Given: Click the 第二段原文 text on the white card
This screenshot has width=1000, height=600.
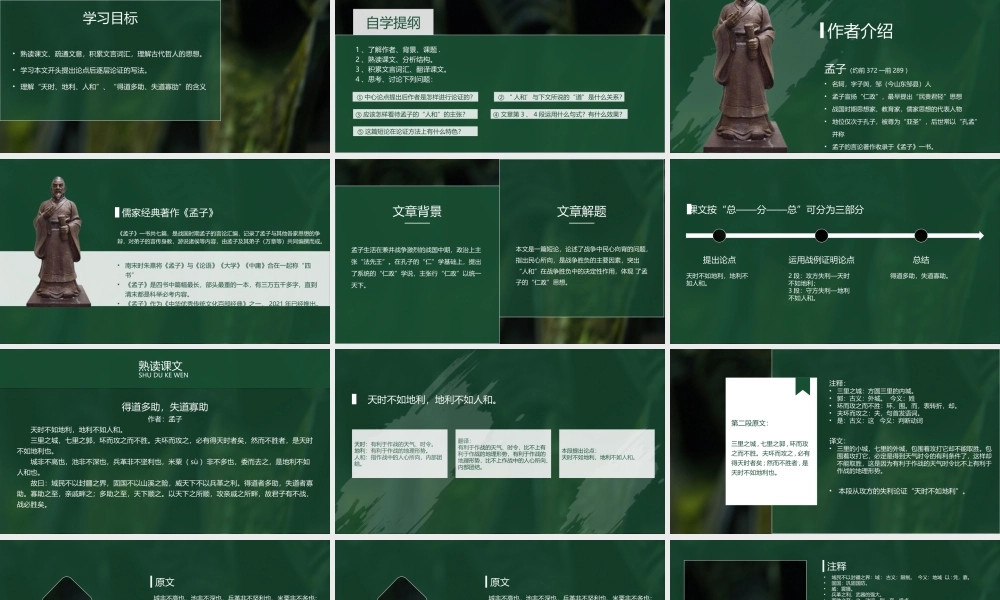Looking at the screenshot, I should point(749,423).
